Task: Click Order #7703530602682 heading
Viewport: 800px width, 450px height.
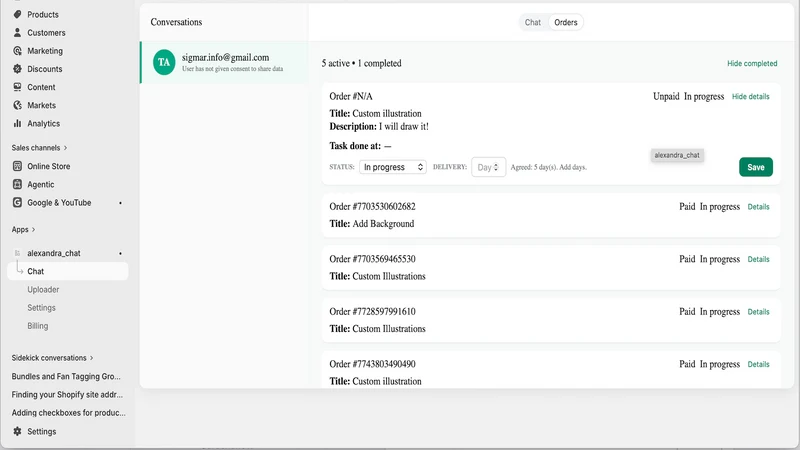Action: point(372,207)
